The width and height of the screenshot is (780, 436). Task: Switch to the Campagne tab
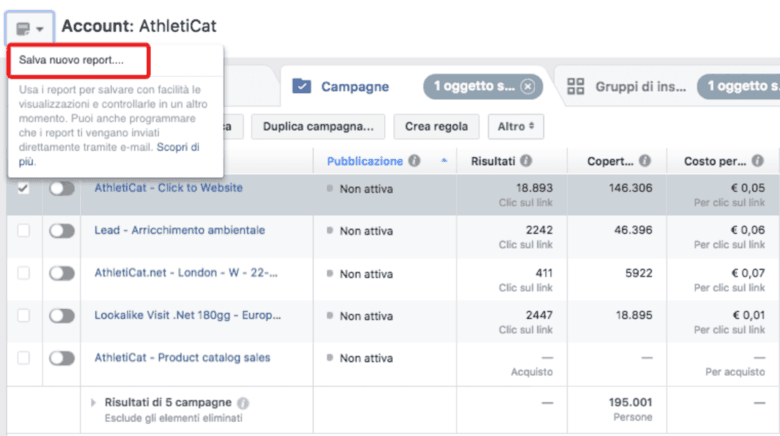pyautogui.click(x=355, y=87)
